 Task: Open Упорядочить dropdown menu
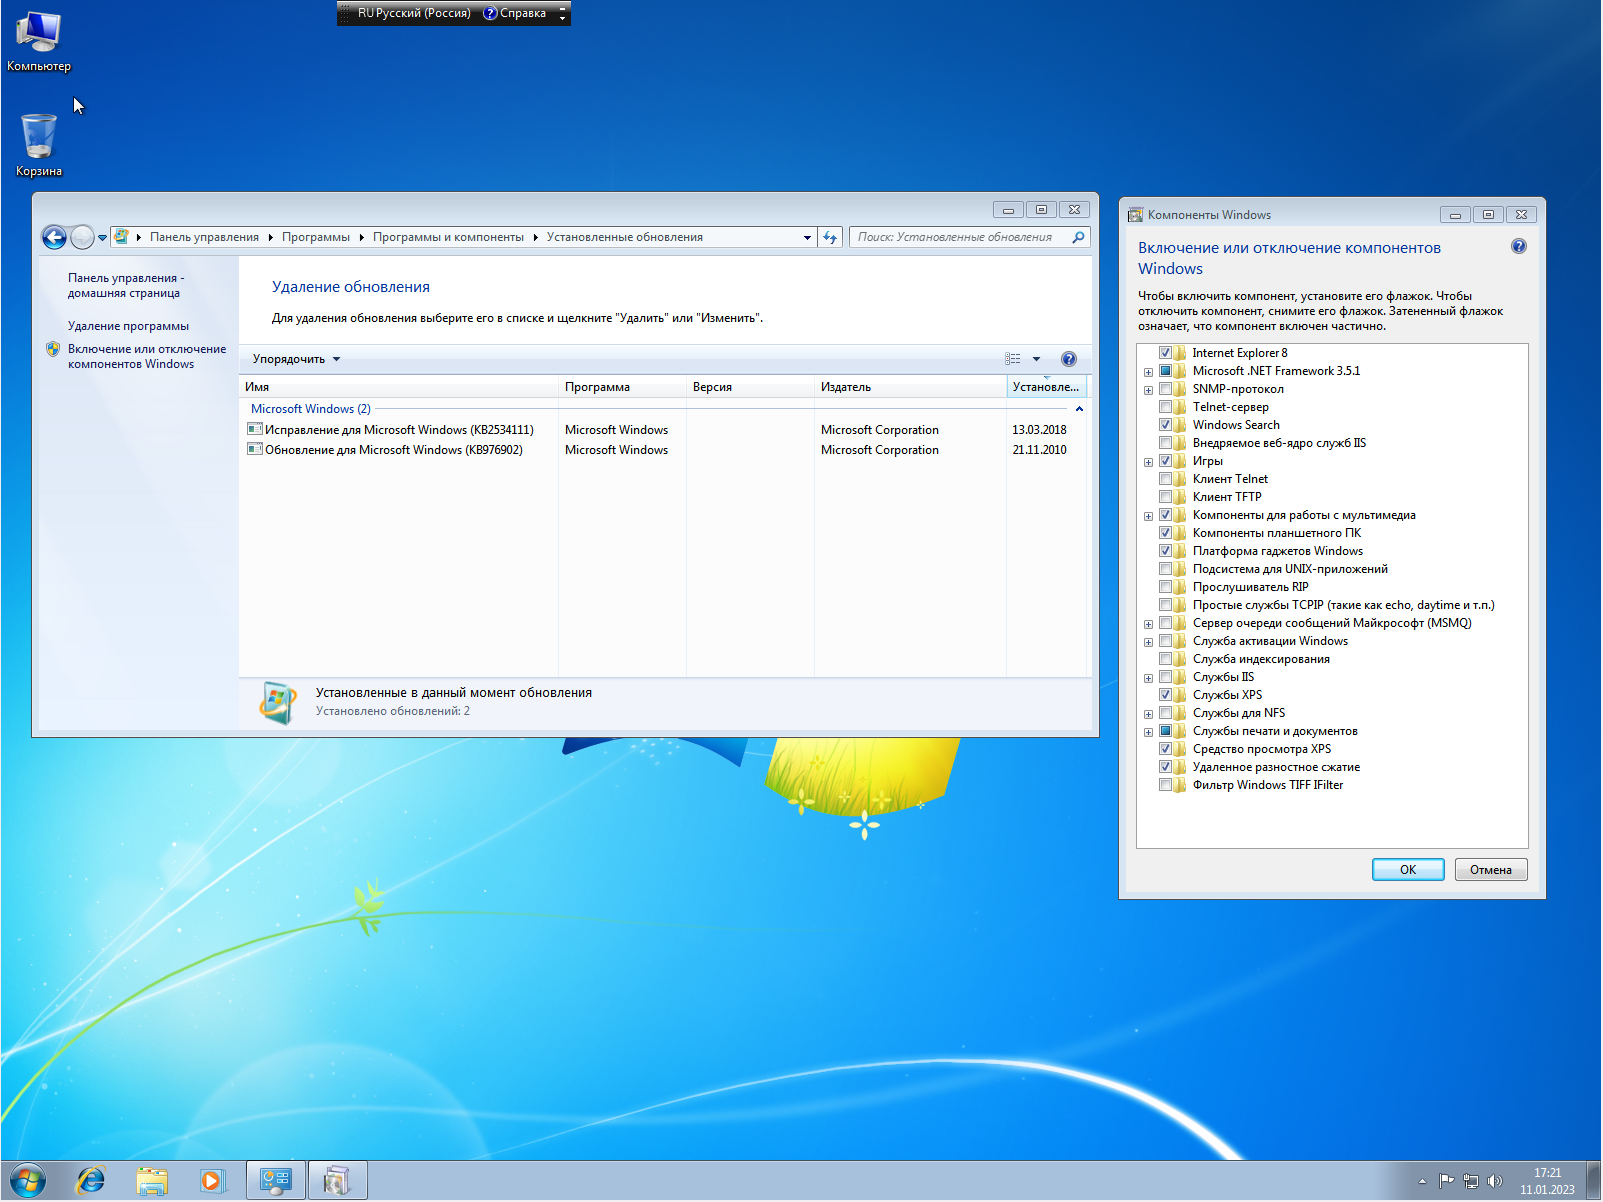click(x=296, y=359)
